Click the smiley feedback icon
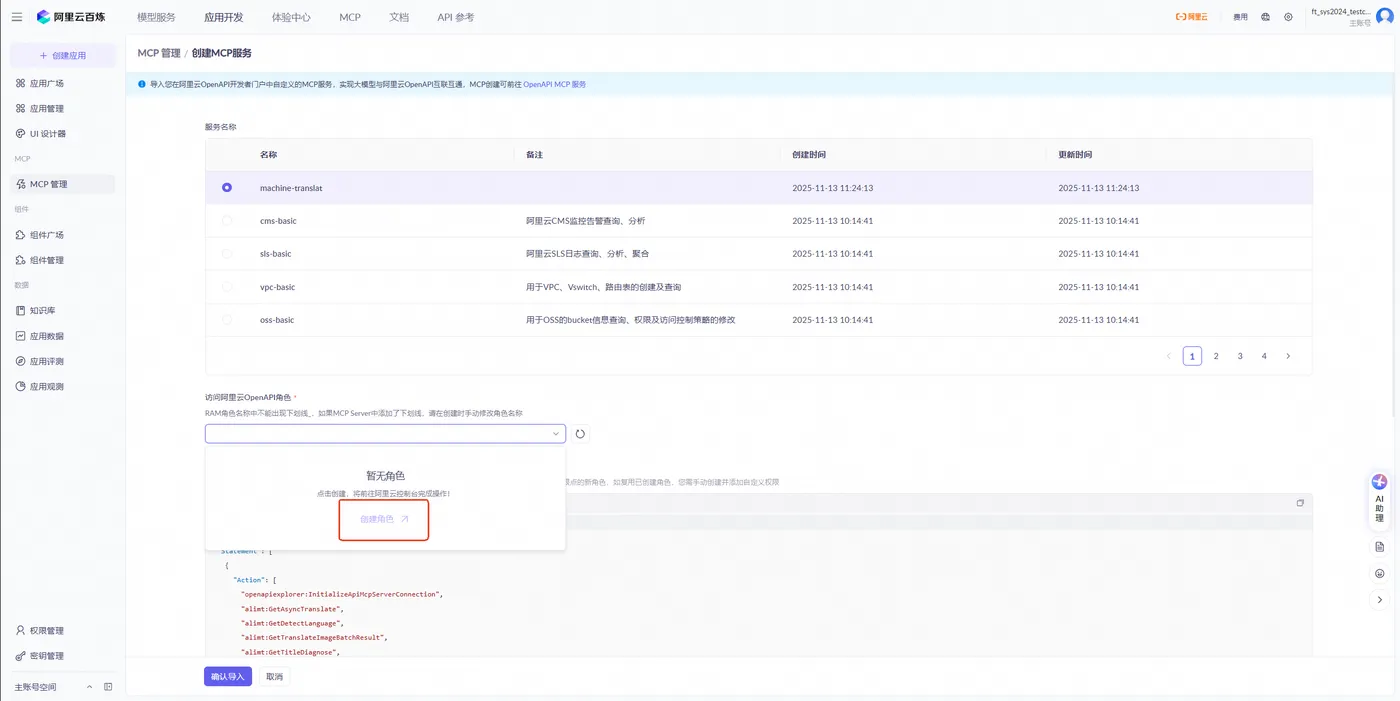This screenshot has height=701, width=1400. pyautogui.click(x=1380, y=573)
